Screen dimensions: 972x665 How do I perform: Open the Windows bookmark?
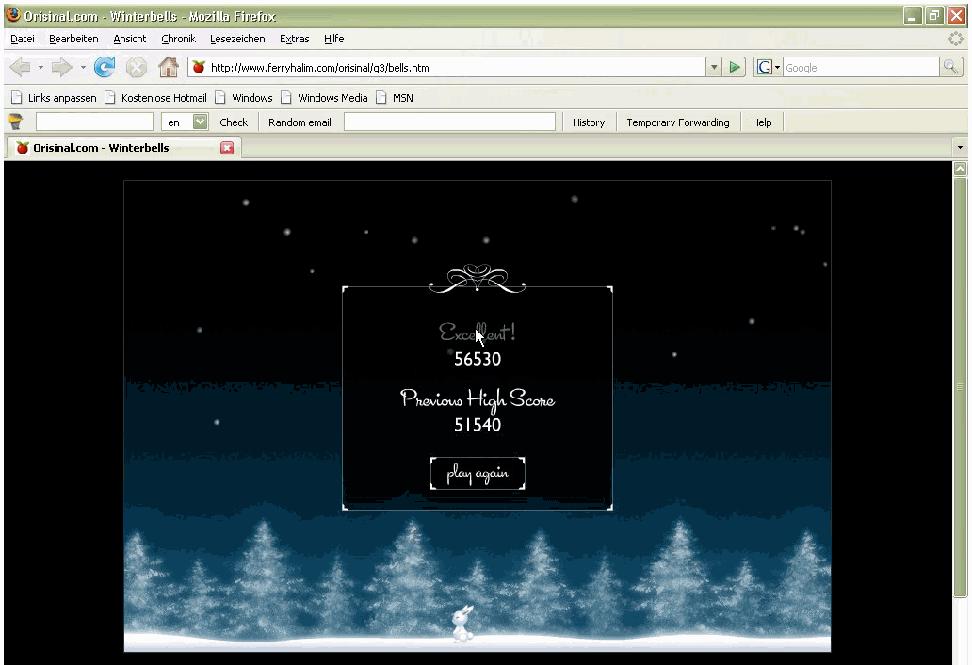tap(244, 98)
